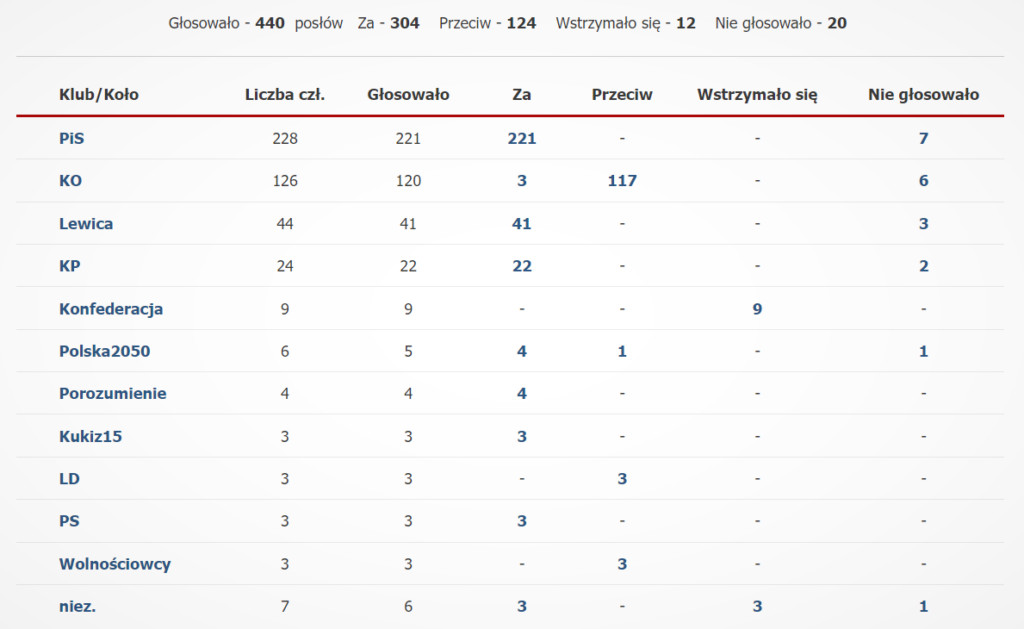
Task: Open the LD club link
Action: [x=69, y=479]
